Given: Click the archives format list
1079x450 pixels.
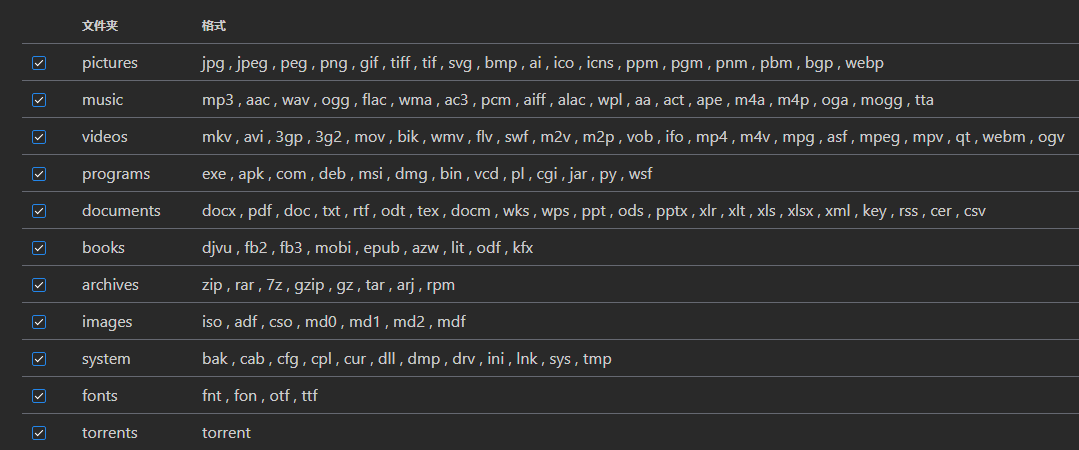Looking at the screenshot, I should pos(328,286).
